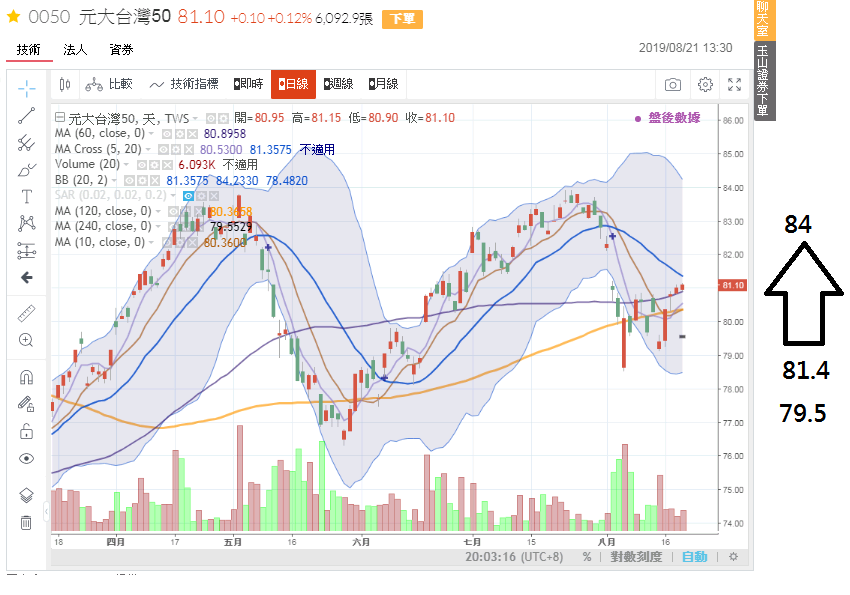
Task: Switch to the 週線 weekly chart
Action: 338,84
